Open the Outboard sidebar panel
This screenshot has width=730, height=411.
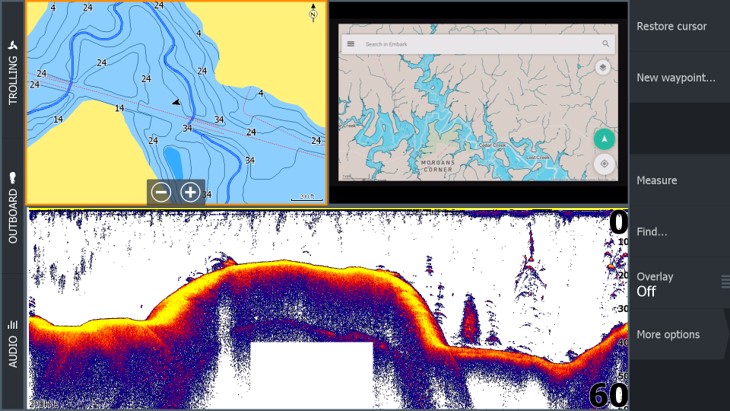coord(13,208)
